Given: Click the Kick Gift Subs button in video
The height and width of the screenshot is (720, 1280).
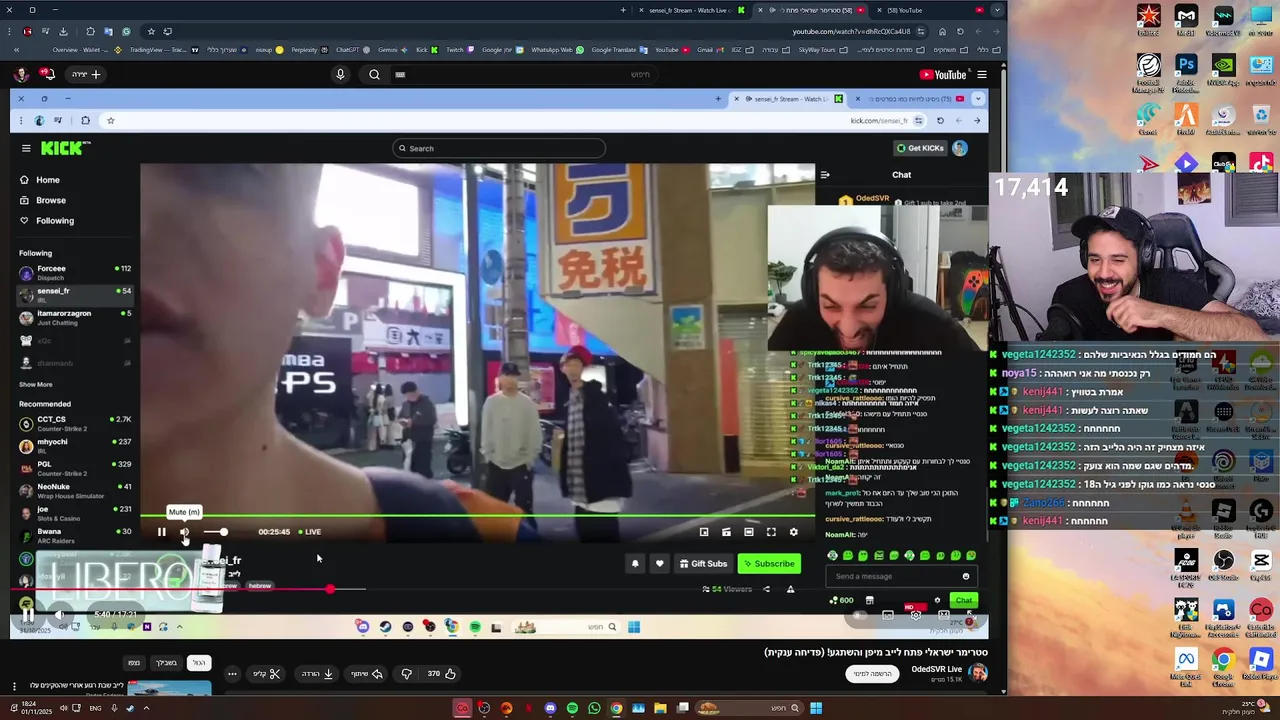Looking at the screenshot, I should coord(704,564).
